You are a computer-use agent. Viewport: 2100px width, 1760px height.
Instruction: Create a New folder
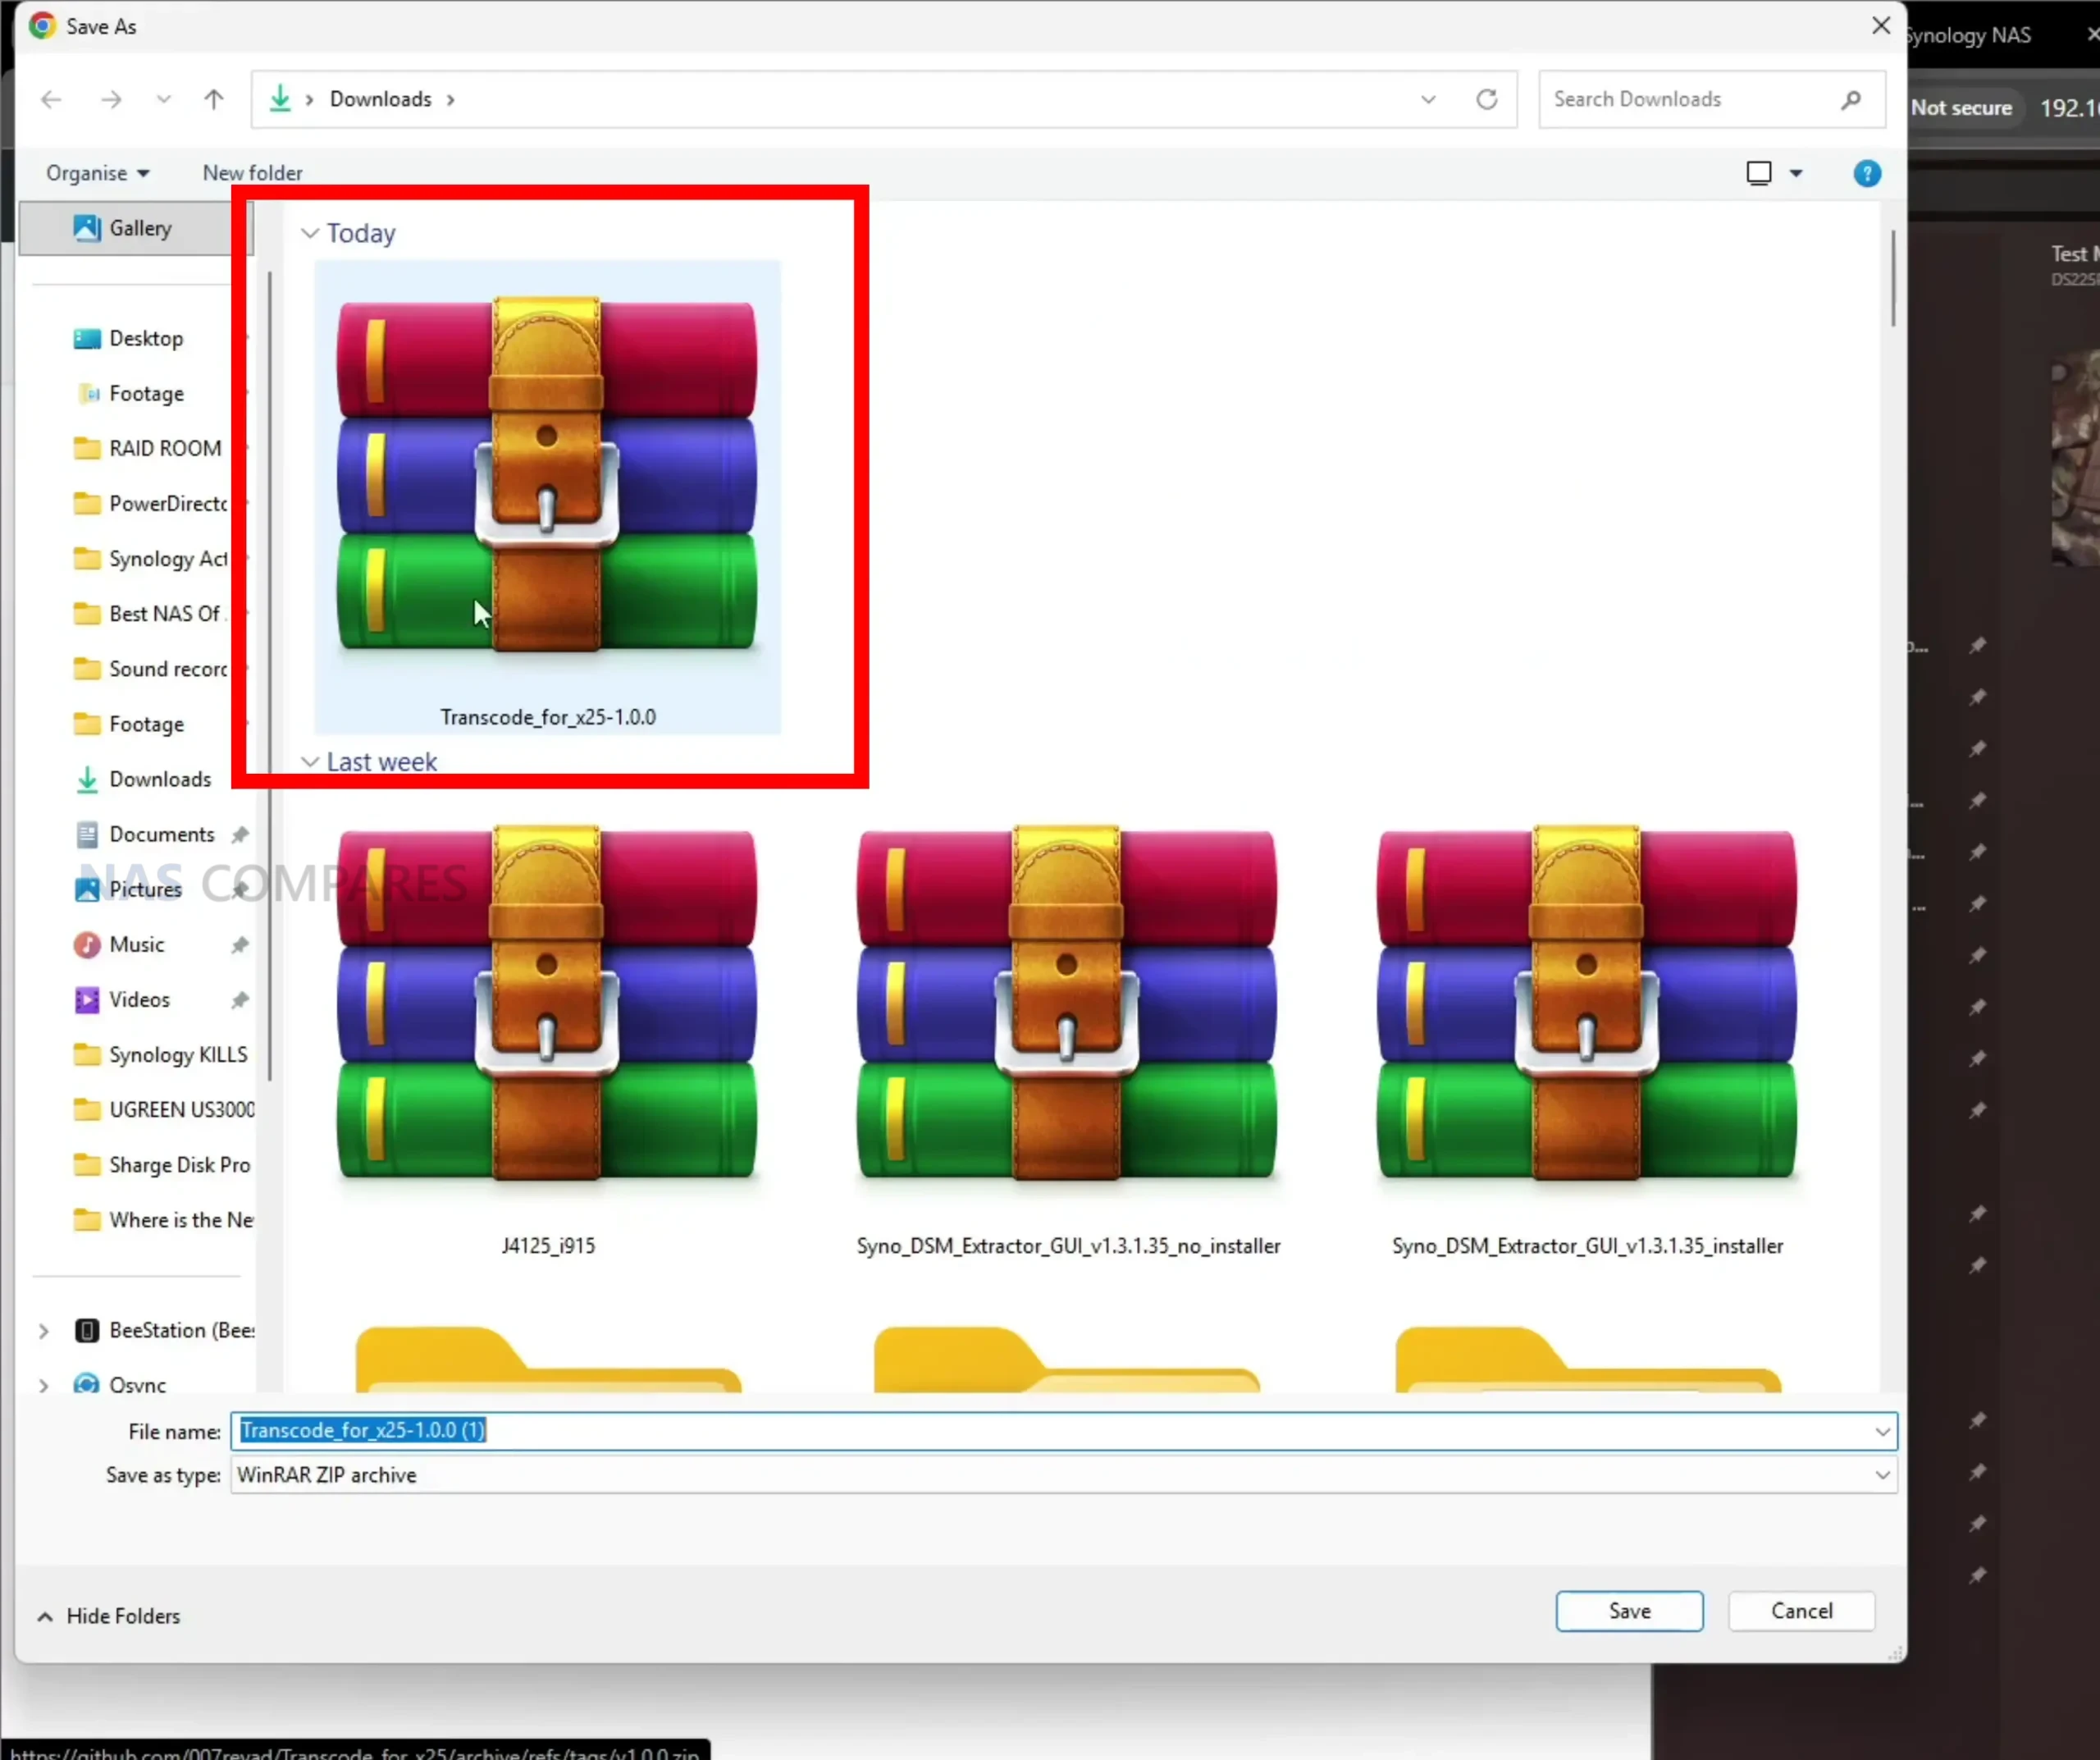[252, 173]
